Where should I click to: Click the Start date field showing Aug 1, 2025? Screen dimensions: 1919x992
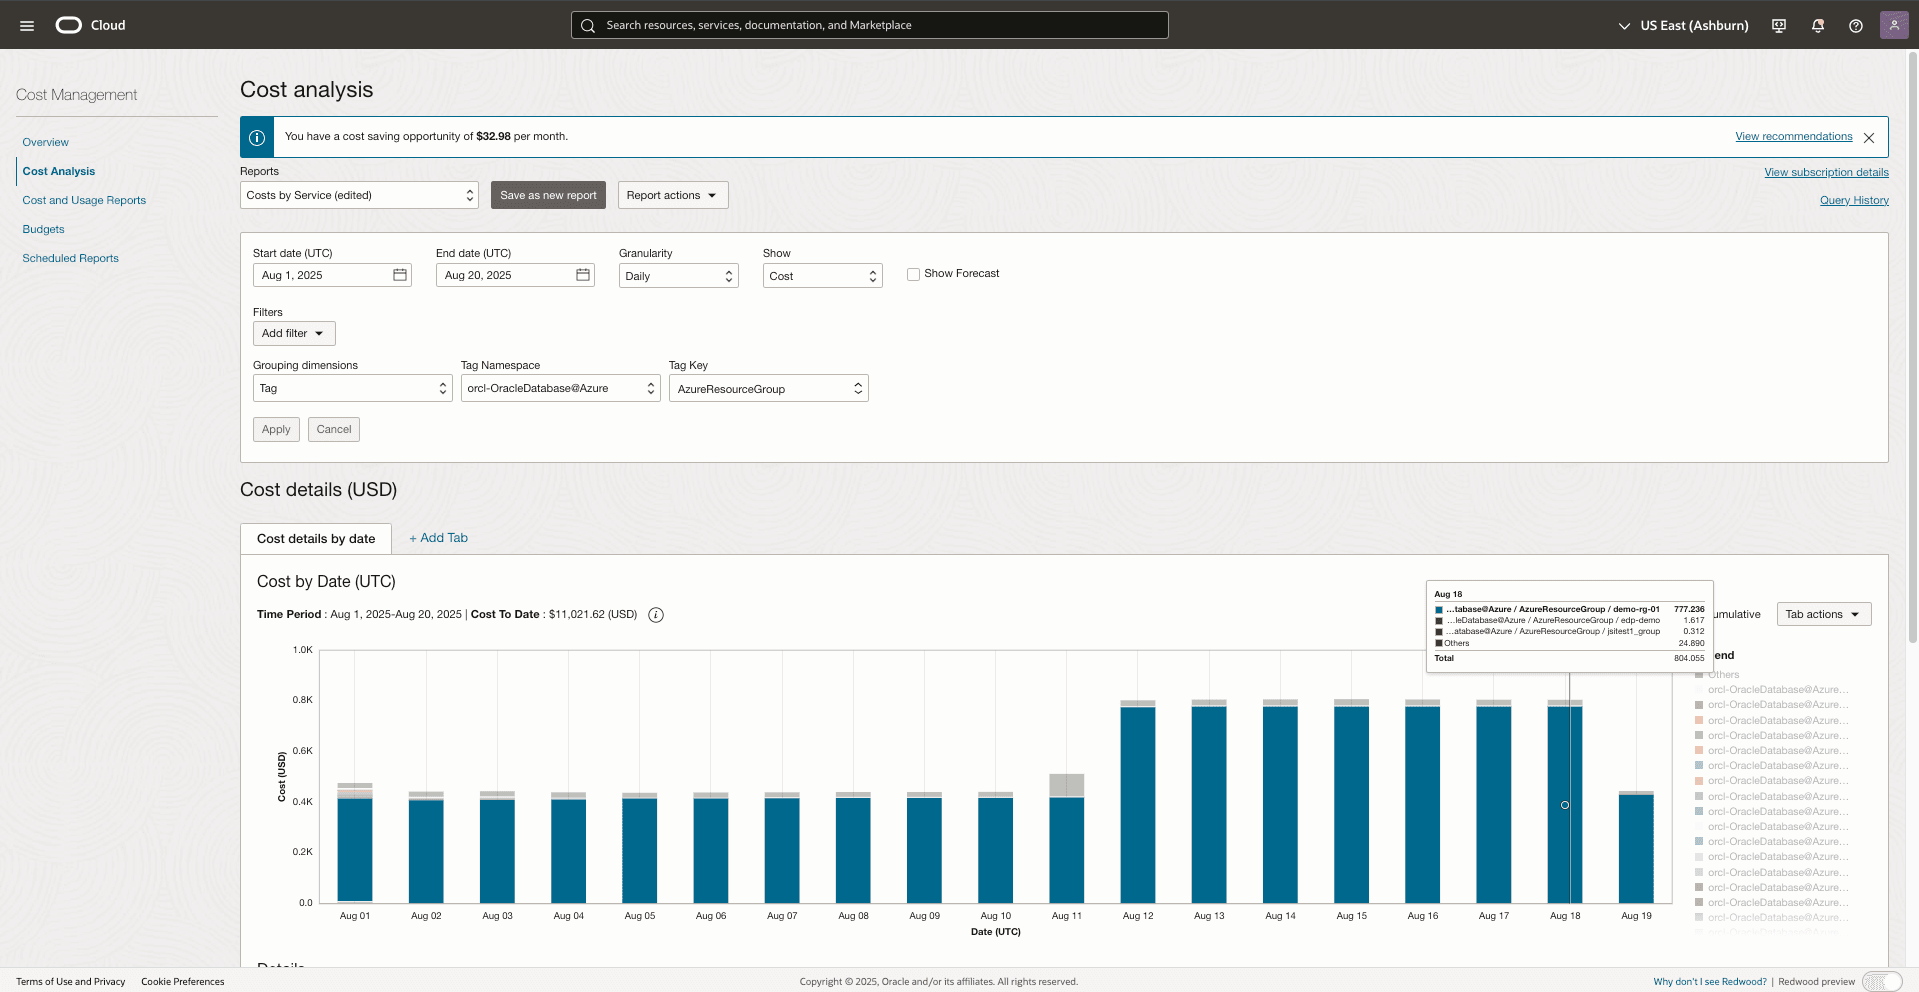pyautogui.click(x=332, y=275)
